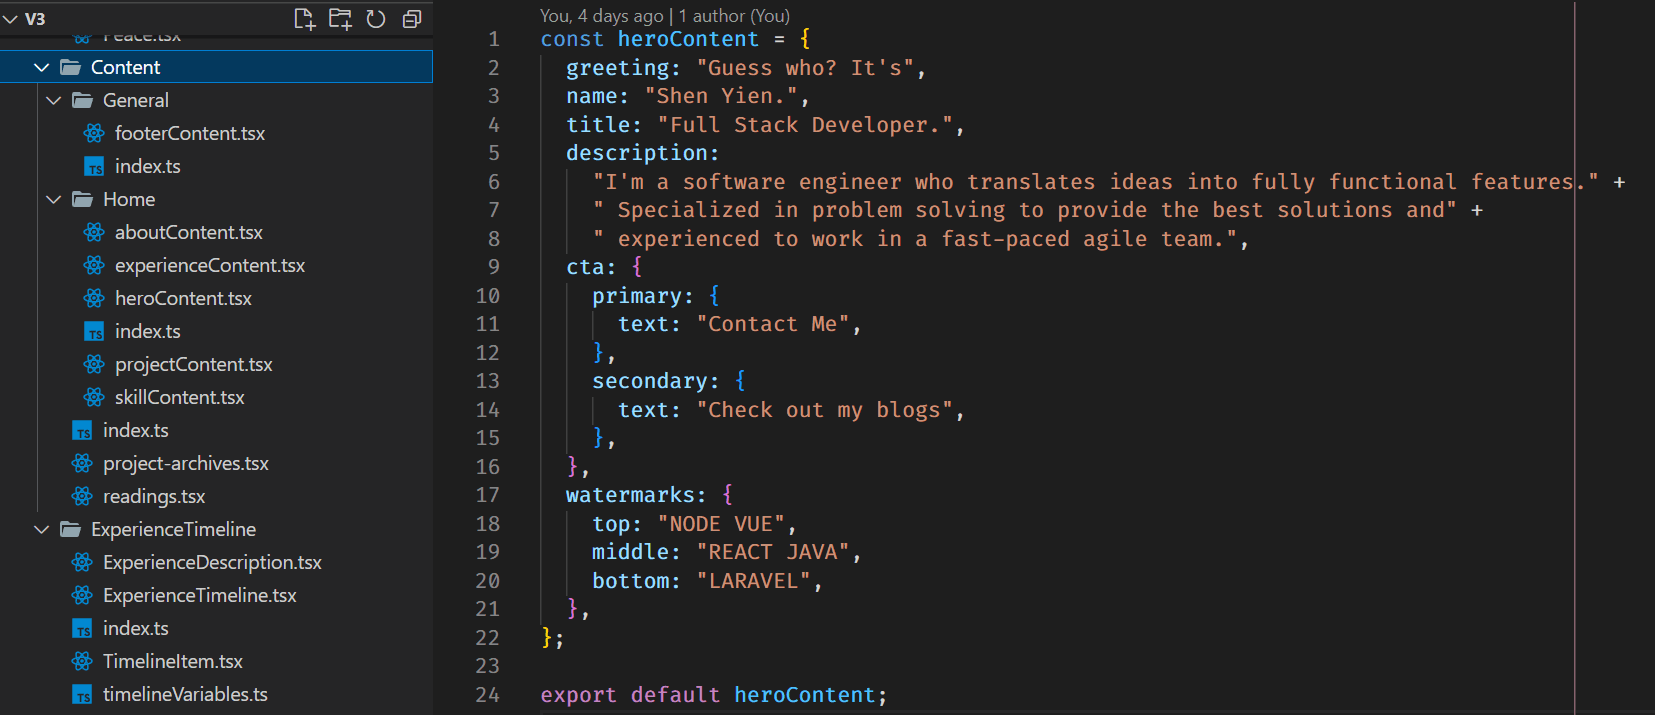Collapse the Content folder chevron

[x=42, y=67]
